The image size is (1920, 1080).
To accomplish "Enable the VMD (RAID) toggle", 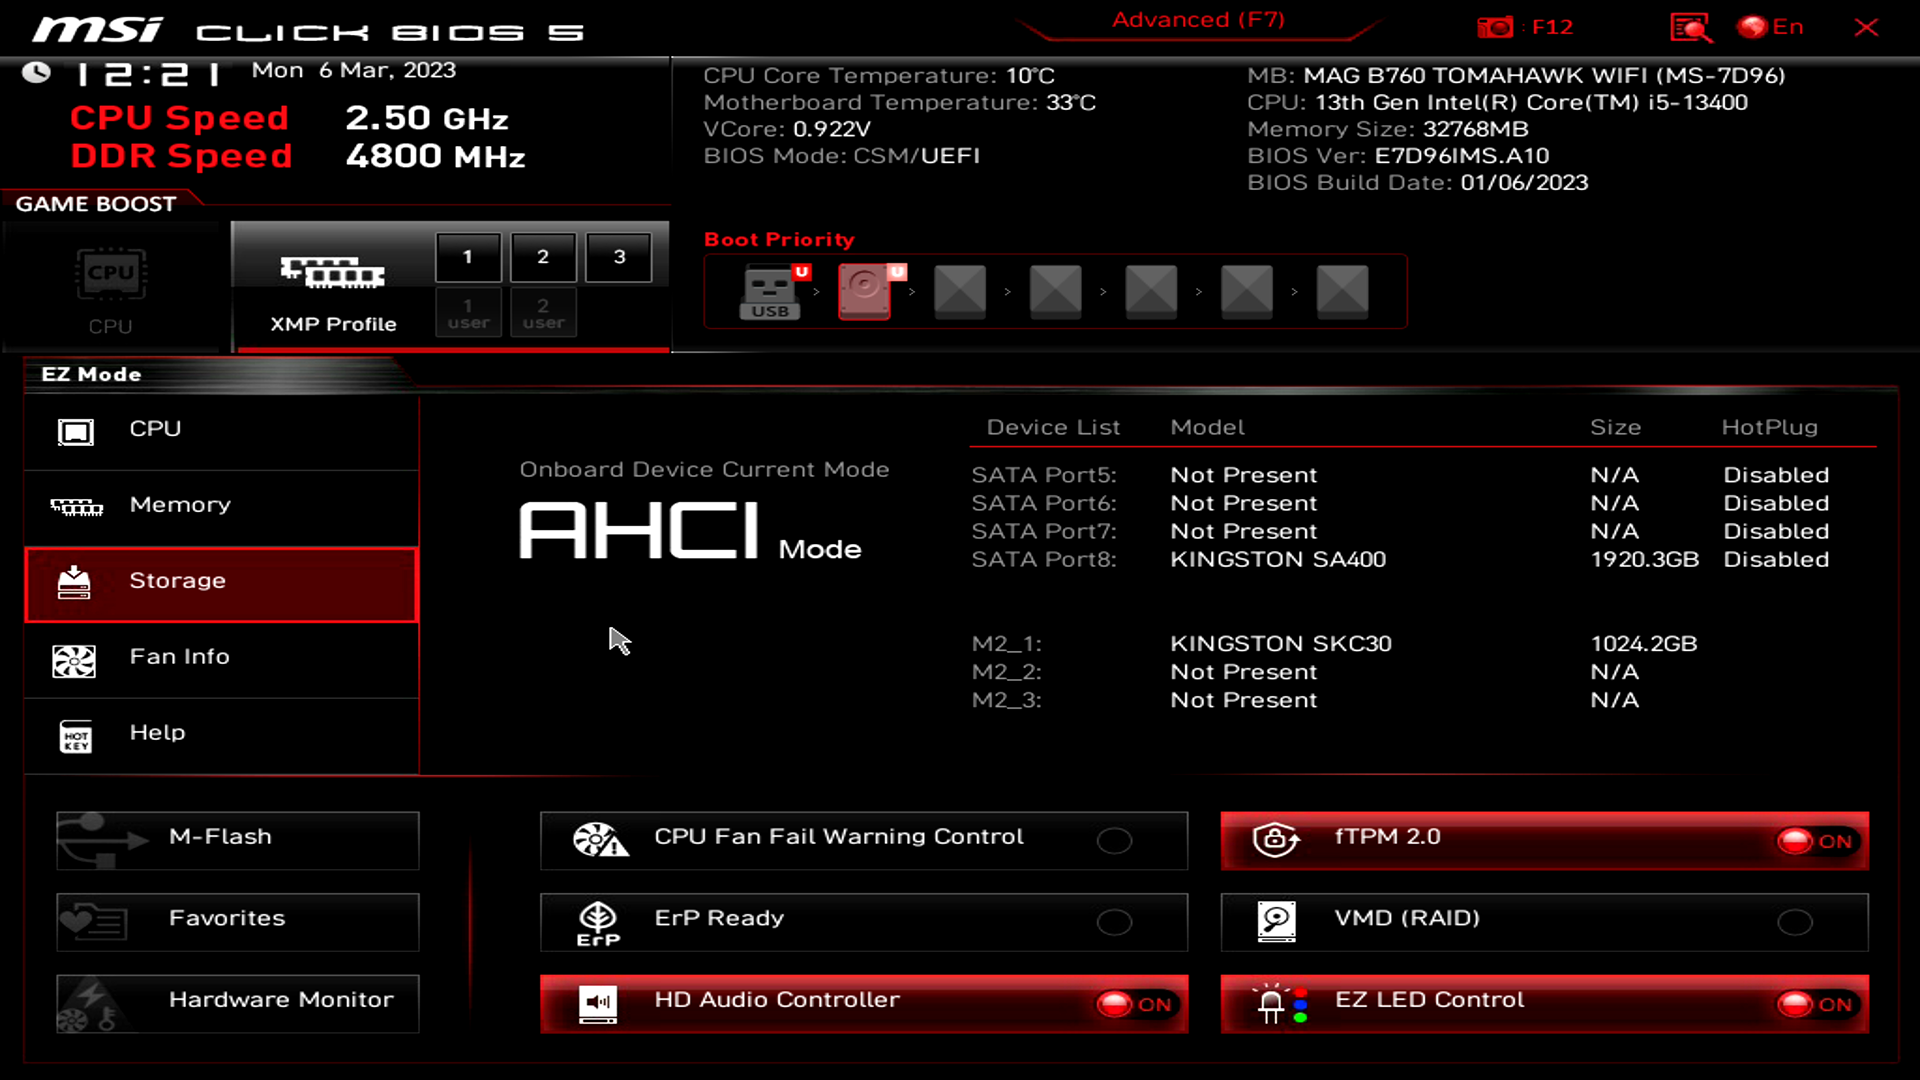I will point(1794,922).
